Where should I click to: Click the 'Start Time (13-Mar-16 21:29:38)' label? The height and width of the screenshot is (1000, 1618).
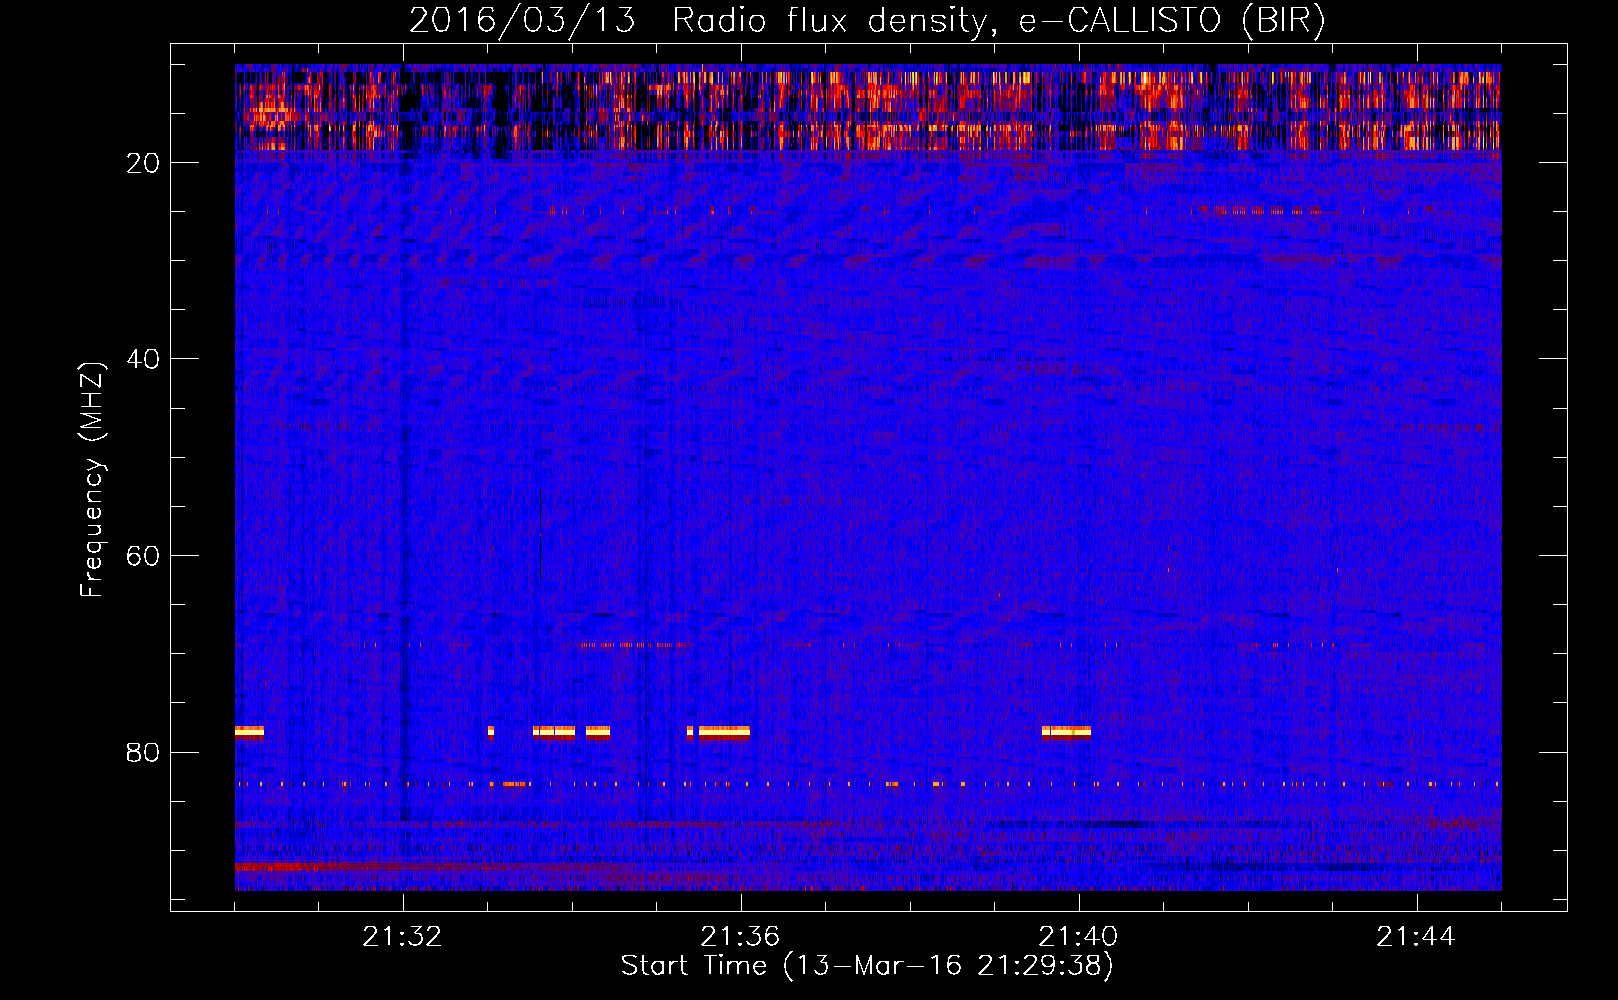tap(867, 966)
